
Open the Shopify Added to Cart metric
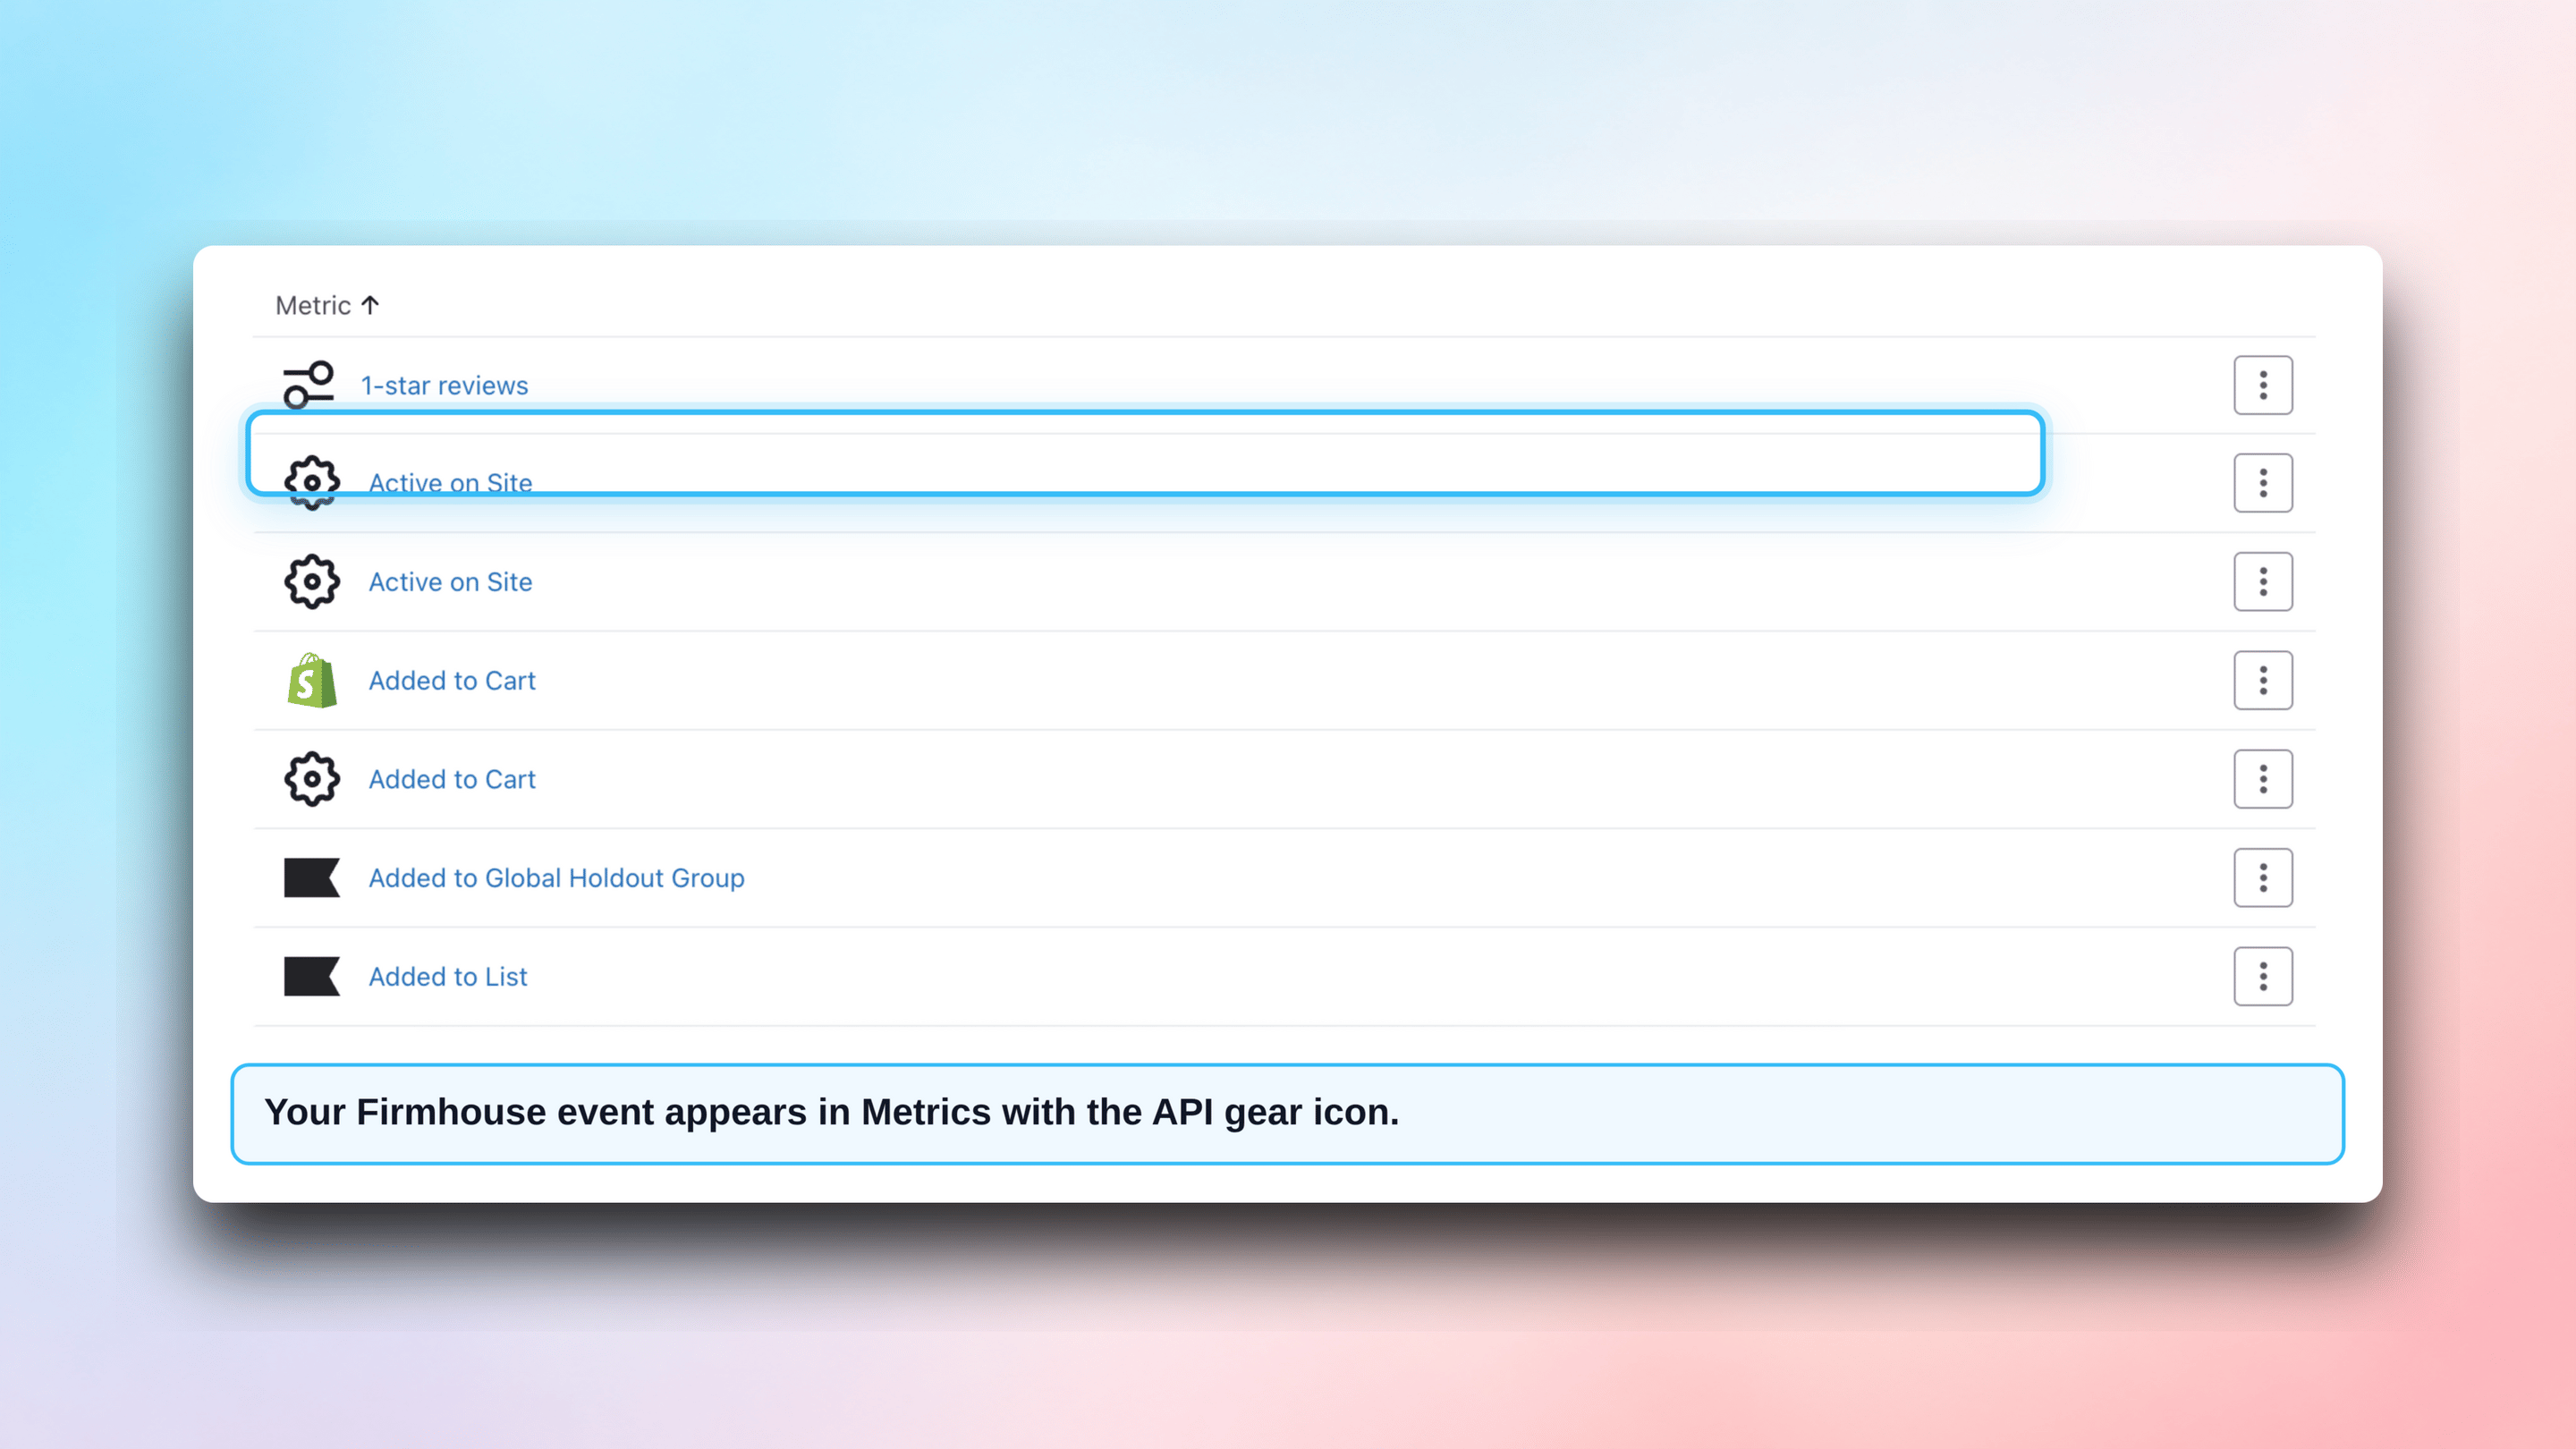point(452,680)
